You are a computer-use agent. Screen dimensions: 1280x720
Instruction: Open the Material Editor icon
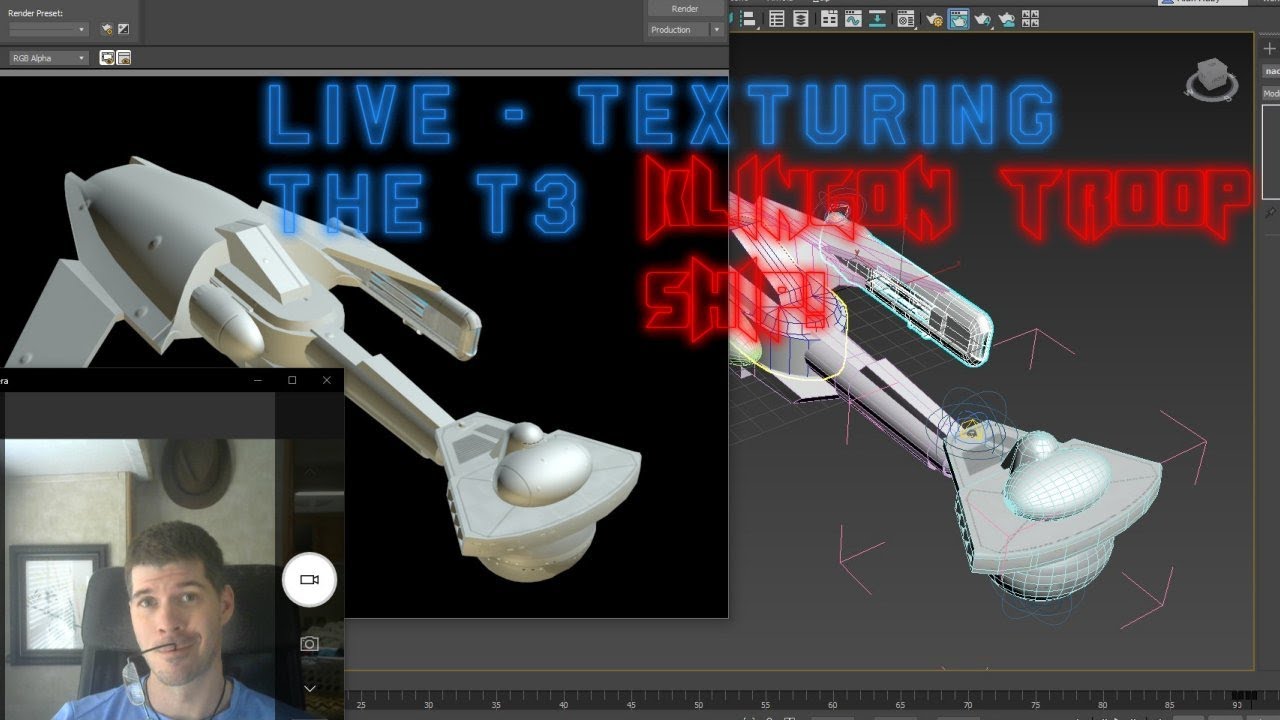coord(906,18)
